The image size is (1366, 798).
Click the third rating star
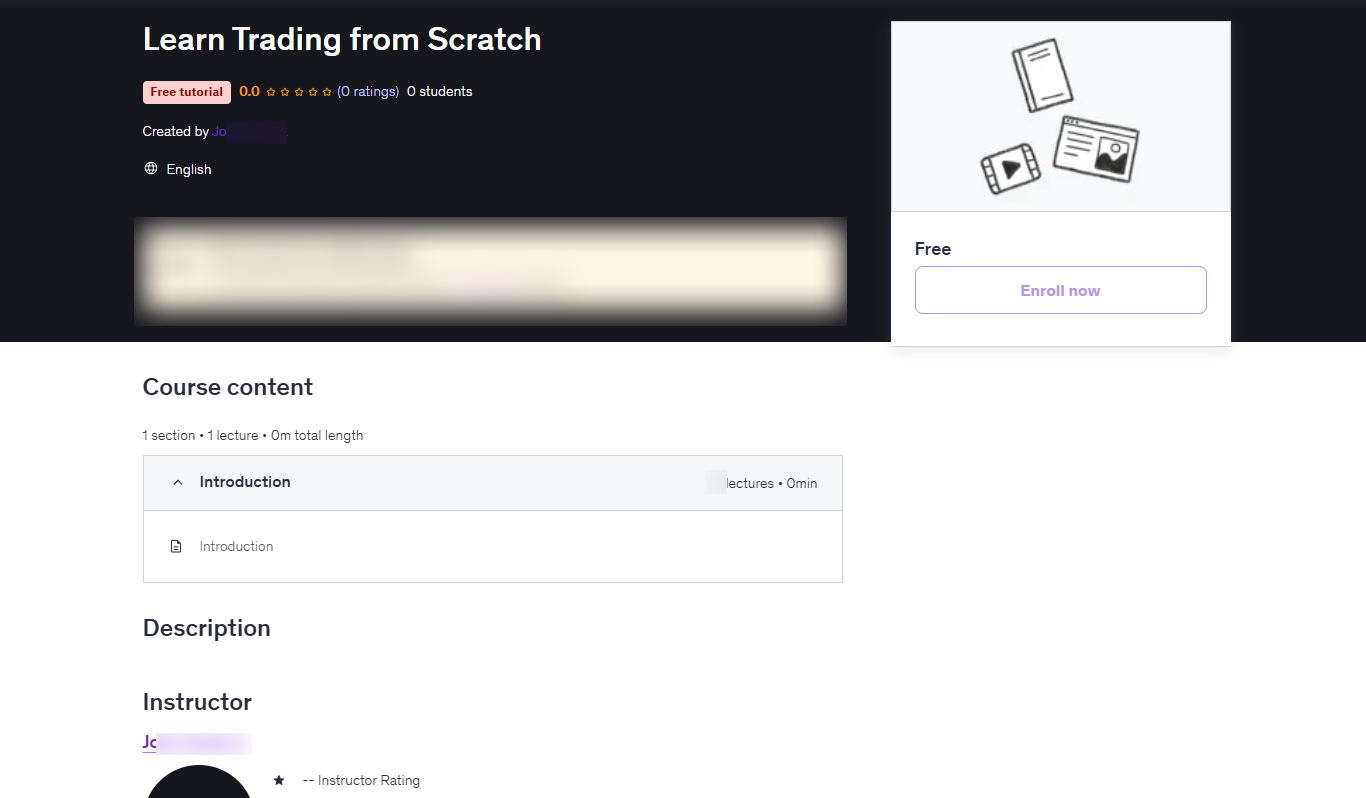(299, 92)
